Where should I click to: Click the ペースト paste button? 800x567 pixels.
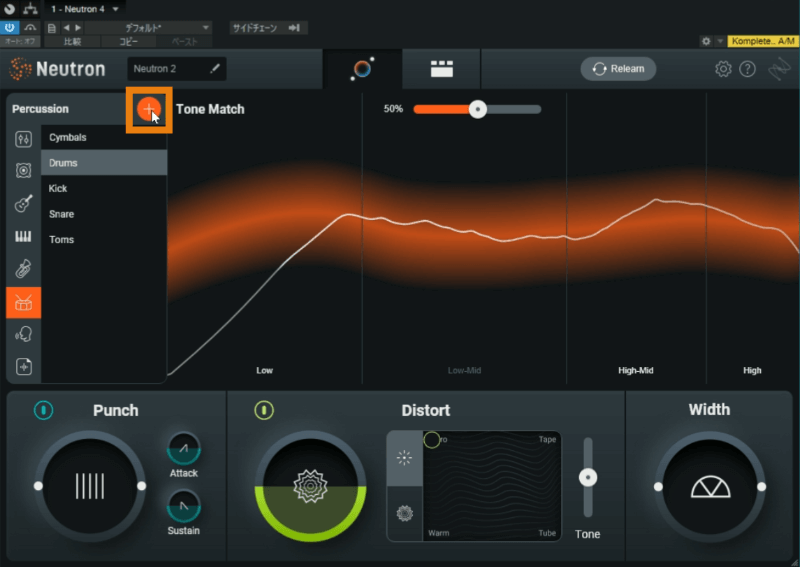184,42
